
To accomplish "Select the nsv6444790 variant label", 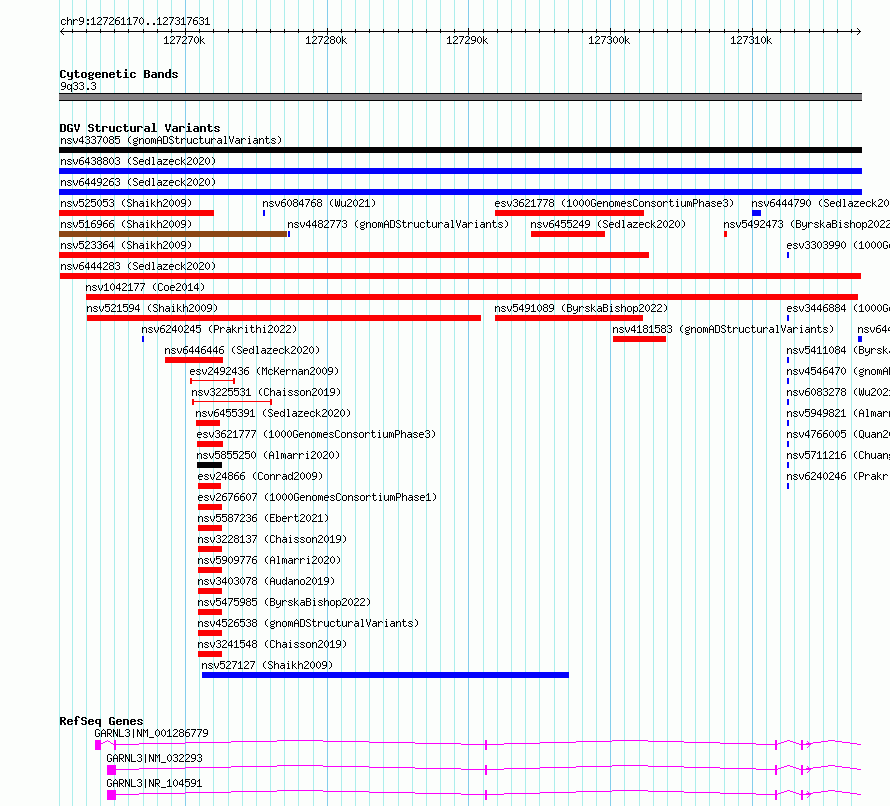I will [x=821, y=203].
